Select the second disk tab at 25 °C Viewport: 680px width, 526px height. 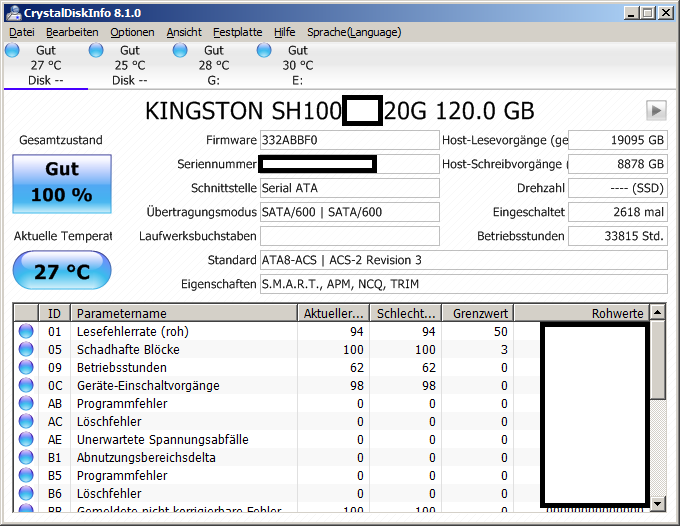tap(130, 65)
